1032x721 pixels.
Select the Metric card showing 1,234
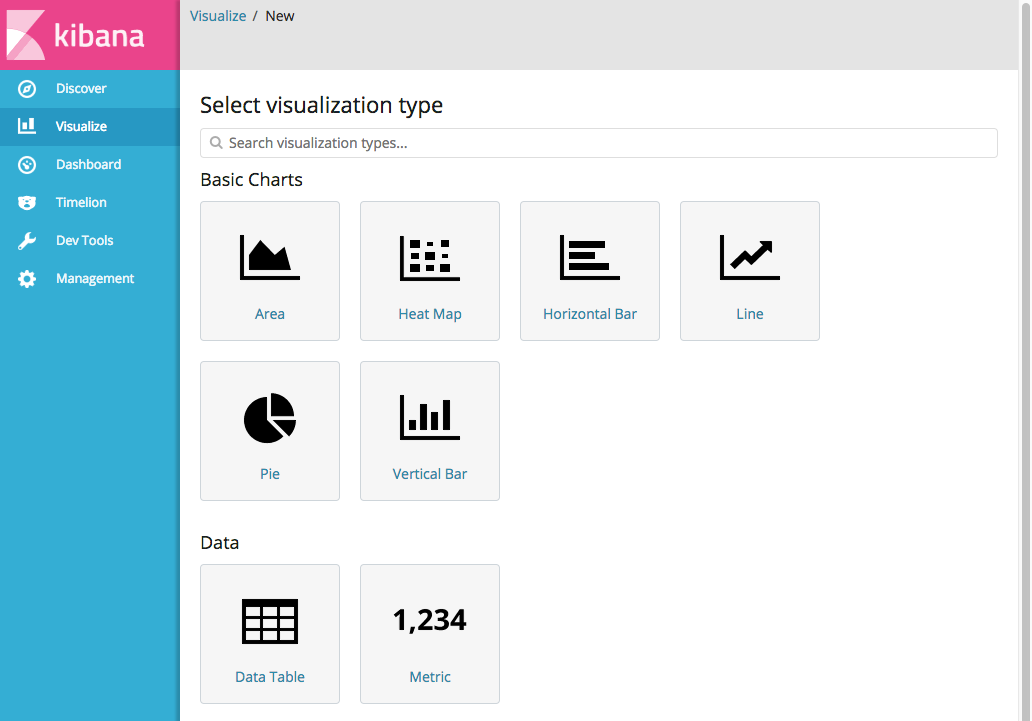[x=430, y=620]
